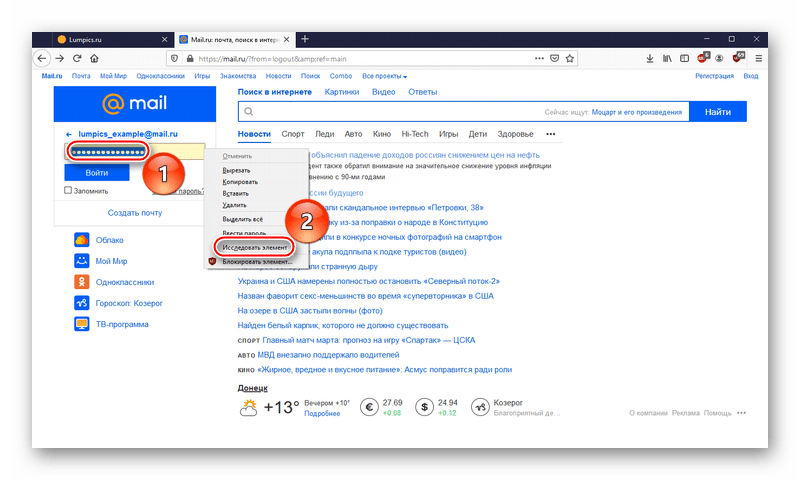The width and height of the screenshot is (800, 480).
Task: Open the browser home page icon
Action: 94,58
